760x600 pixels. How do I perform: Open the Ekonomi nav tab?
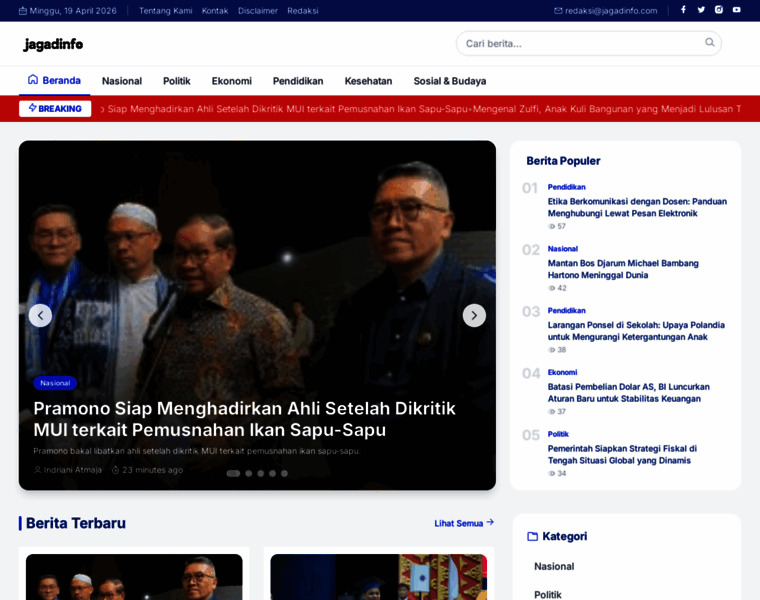[x=232, y=81]
